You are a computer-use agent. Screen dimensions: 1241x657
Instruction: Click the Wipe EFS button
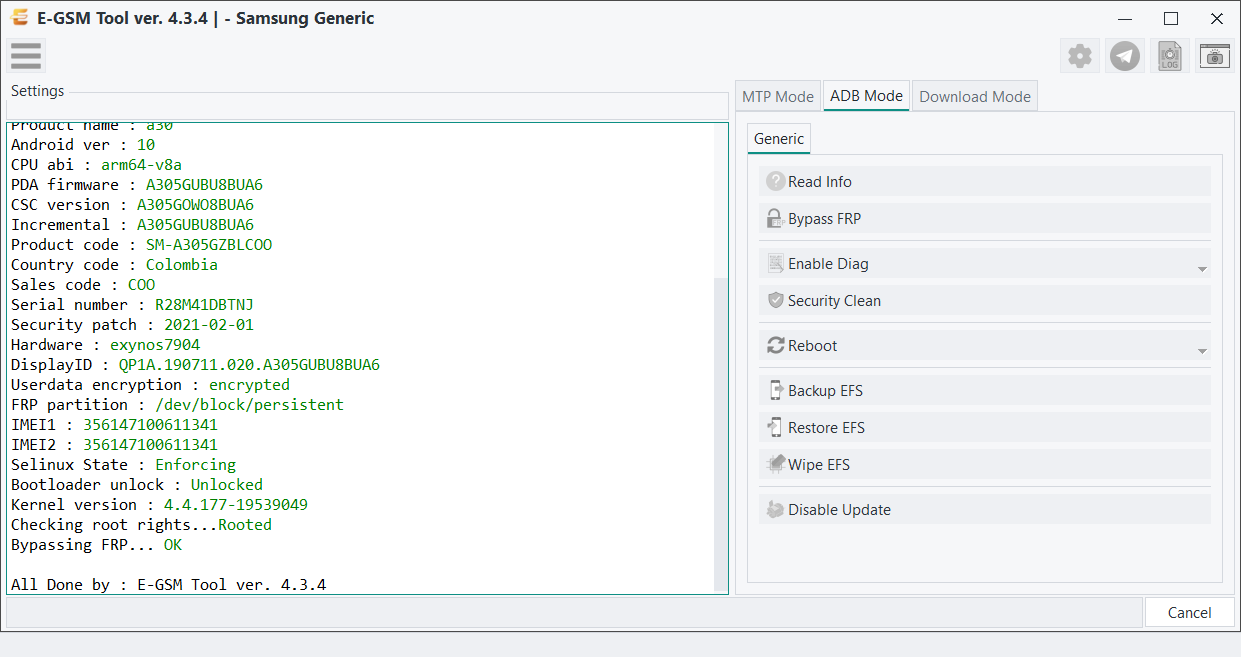point(985,465)
